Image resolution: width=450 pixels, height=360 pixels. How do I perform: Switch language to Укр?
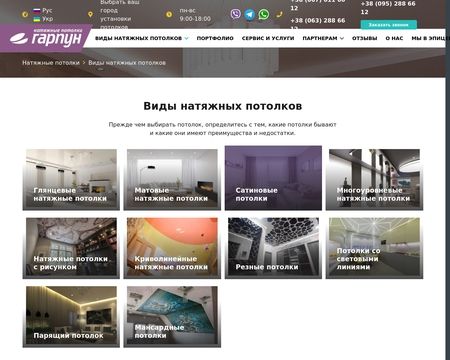[x=43, y=19]
